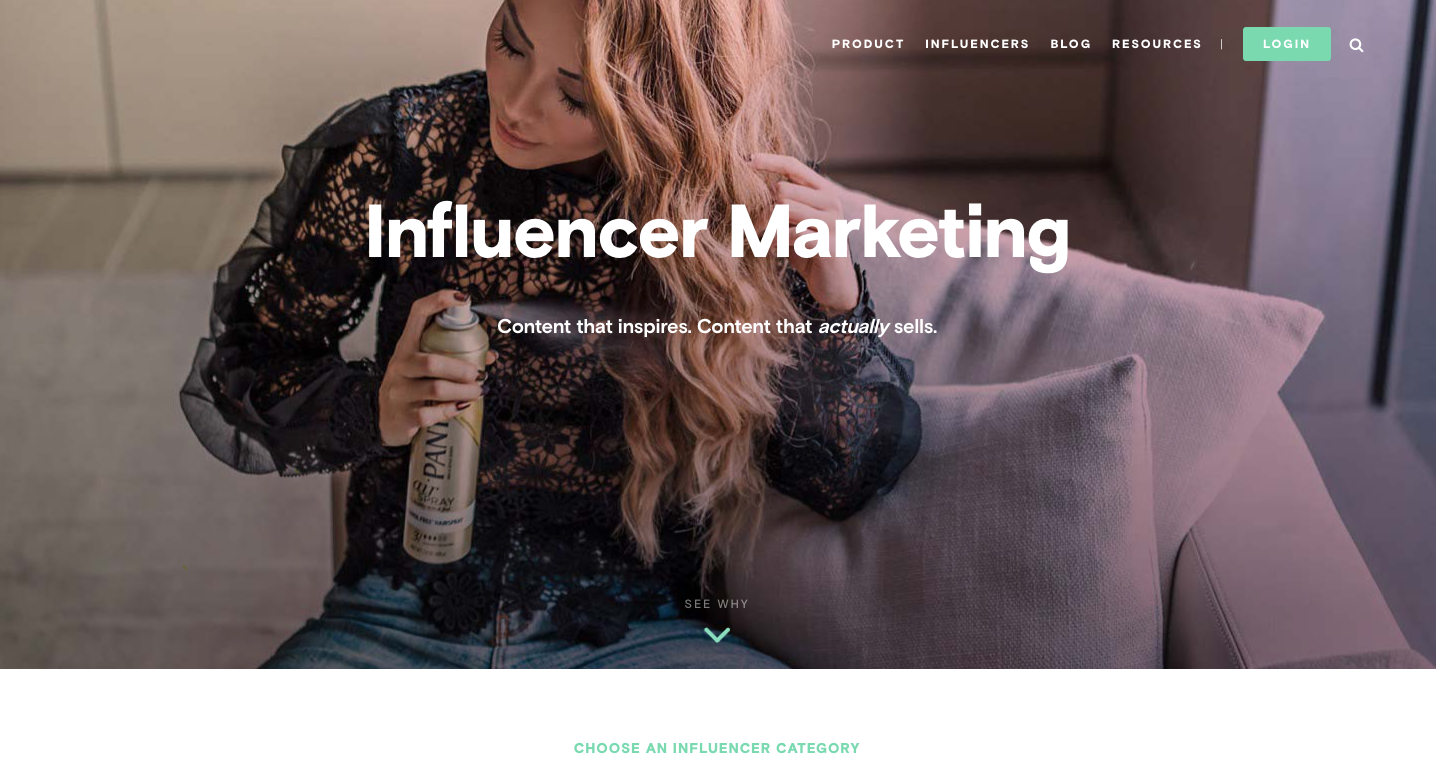Click the italic word 'actually'

853,327
